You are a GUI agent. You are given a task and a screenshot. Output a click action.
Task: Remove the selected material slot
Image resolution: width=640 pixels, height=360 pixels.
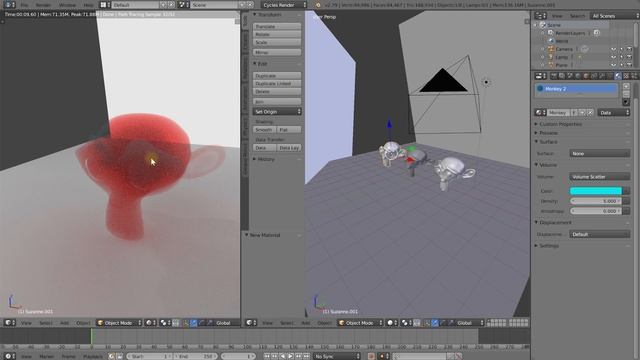point(627,93)
